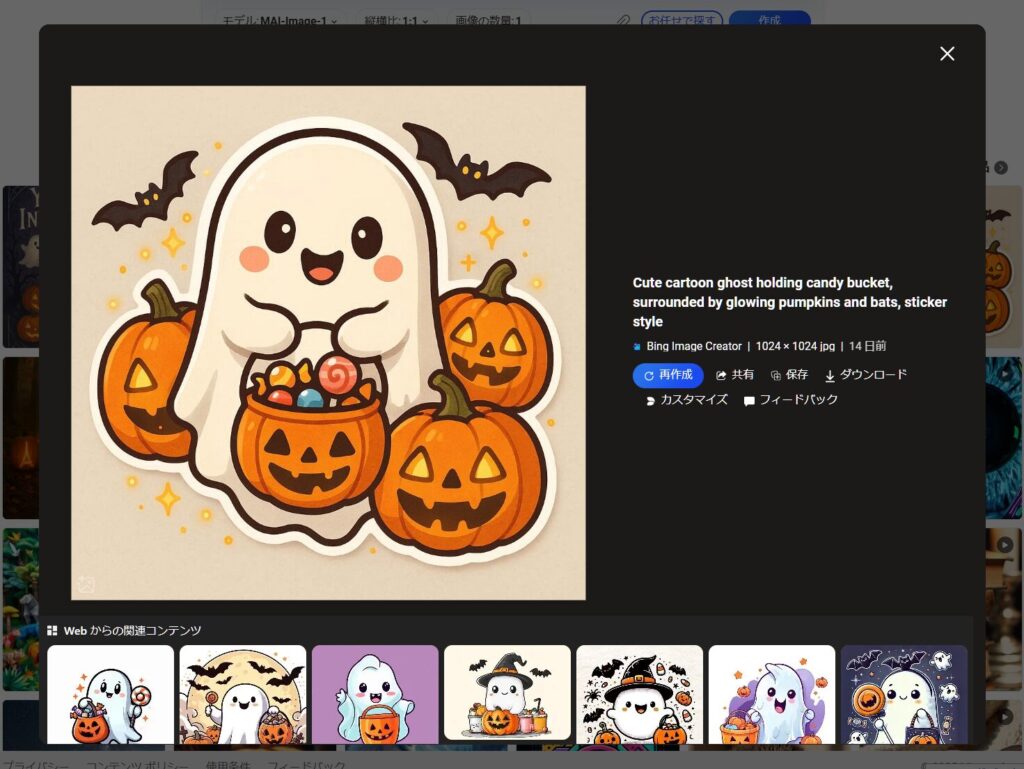
Task: Select related thumbnail of ghost before moon
Action: point(243,695)
